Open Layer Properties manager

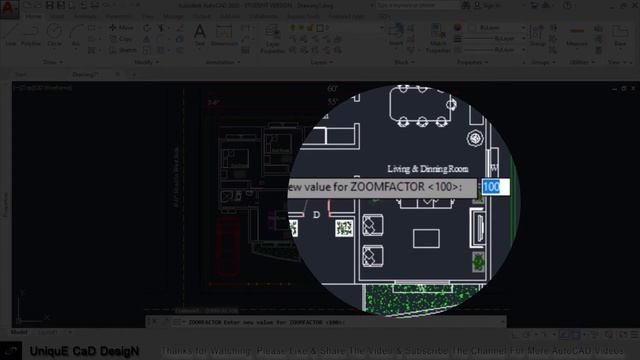point(273,39)
